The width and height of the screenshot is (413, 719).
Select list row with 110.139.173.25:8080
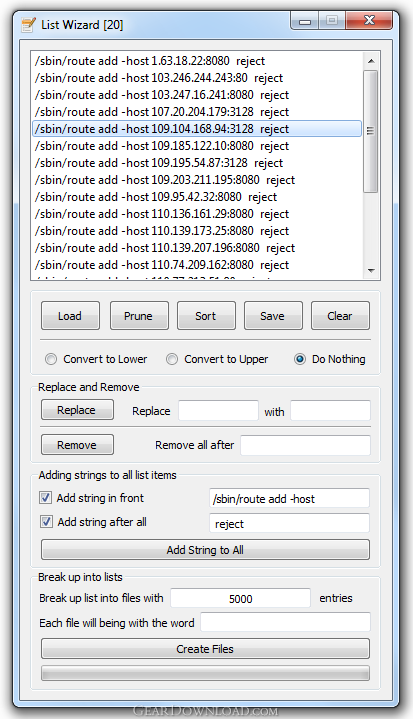pos(197,231)
